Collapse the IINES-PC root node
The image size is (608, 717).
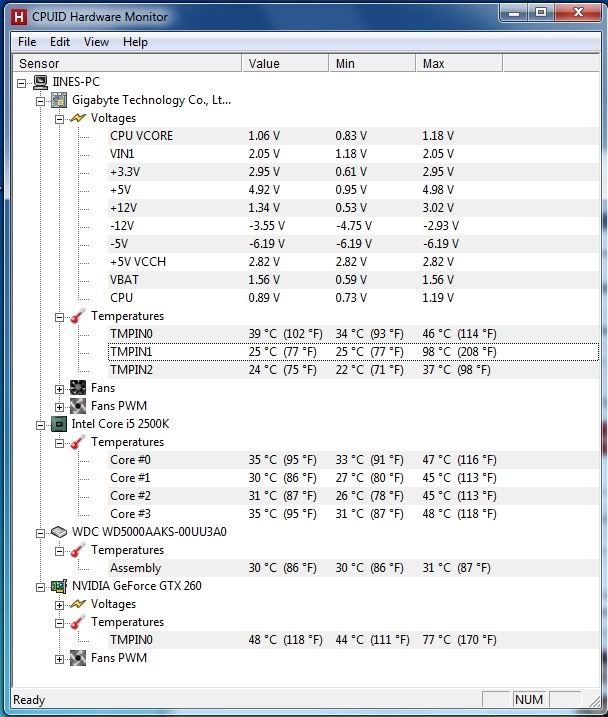[21, 83]
